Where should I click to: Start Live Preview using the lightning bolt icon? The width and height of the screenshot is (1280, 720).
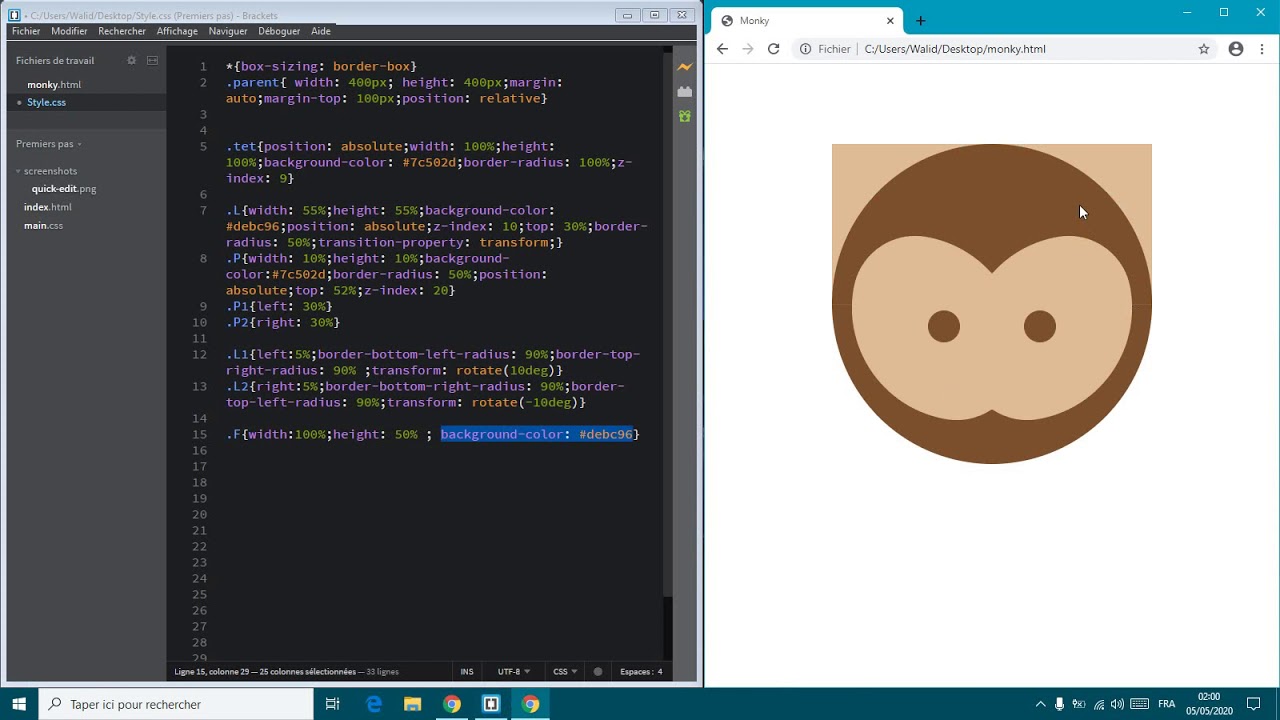pos(684,67)
